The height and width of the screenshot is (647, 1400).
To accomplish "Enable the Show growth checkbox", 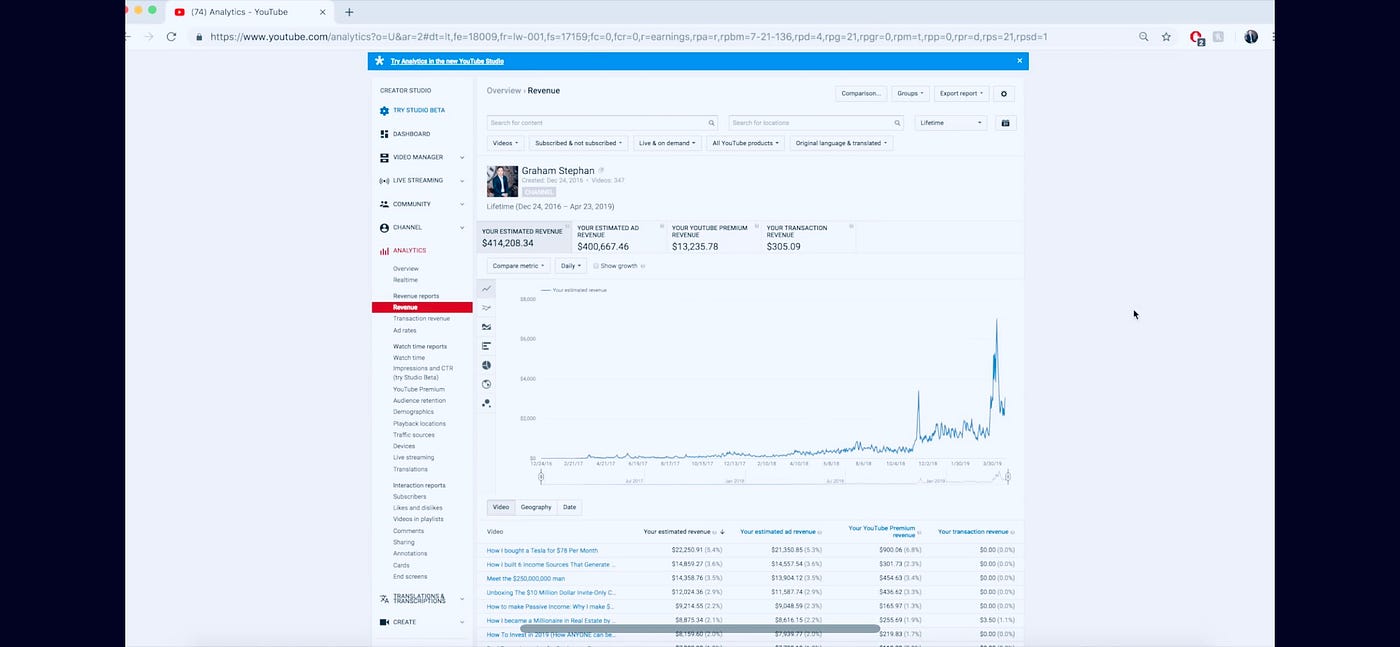I will pyautogui.click(x=596, y=266).
